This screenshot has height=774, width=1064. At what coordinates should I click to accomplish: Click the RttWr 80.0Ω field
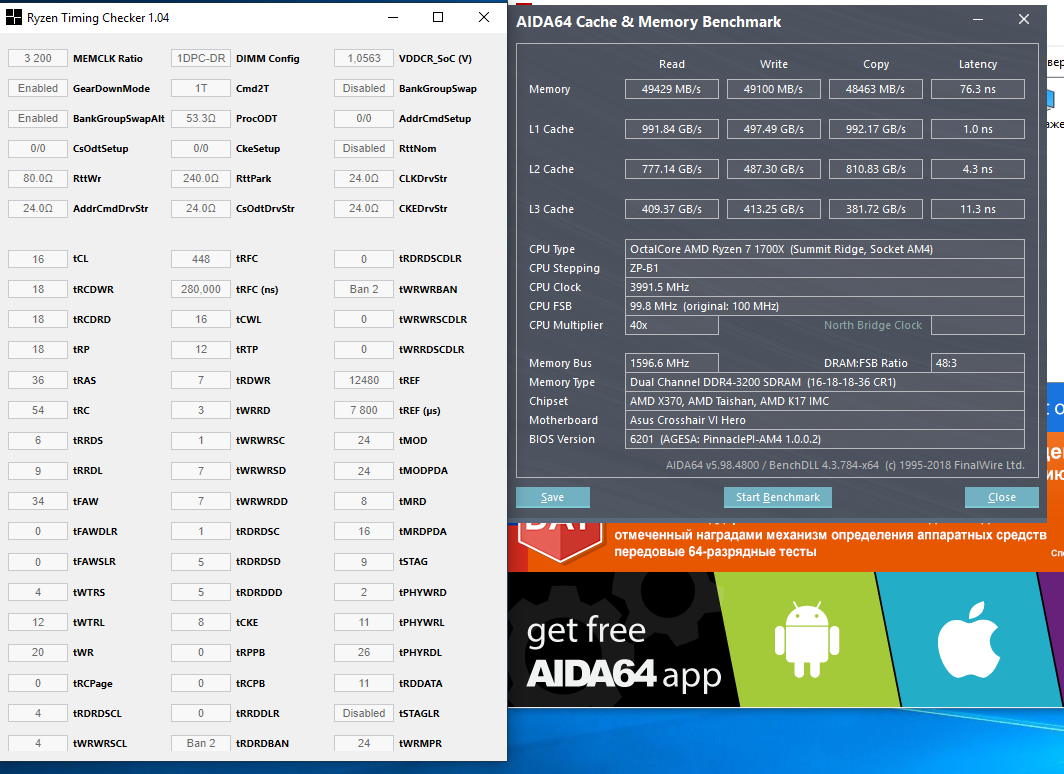tap(38, 178)
